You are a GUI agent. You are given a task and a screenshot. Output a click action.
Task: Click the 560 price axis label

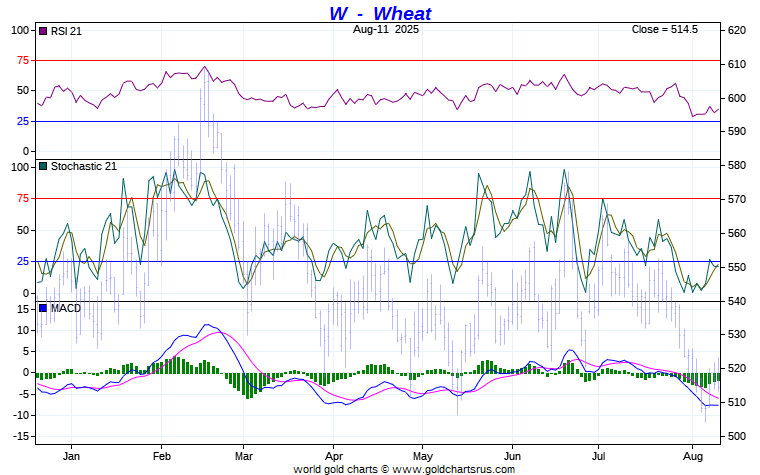coord(737,233)
